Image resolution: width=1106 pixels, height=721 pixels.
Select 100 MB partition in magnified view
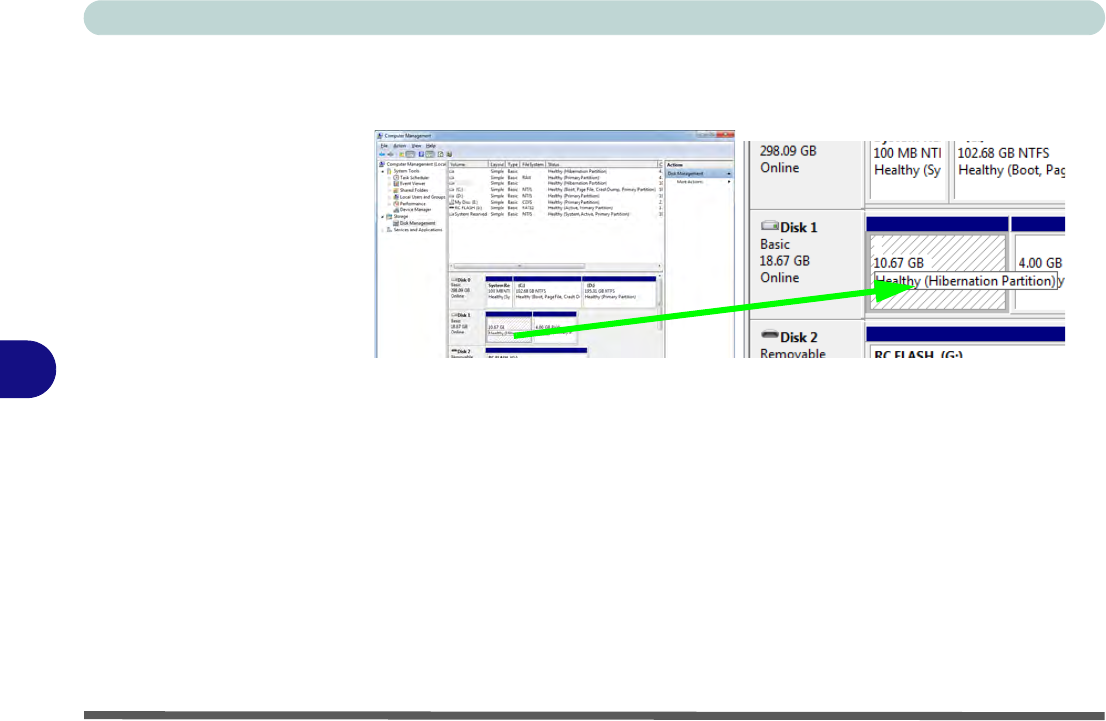tap(908, 169)
